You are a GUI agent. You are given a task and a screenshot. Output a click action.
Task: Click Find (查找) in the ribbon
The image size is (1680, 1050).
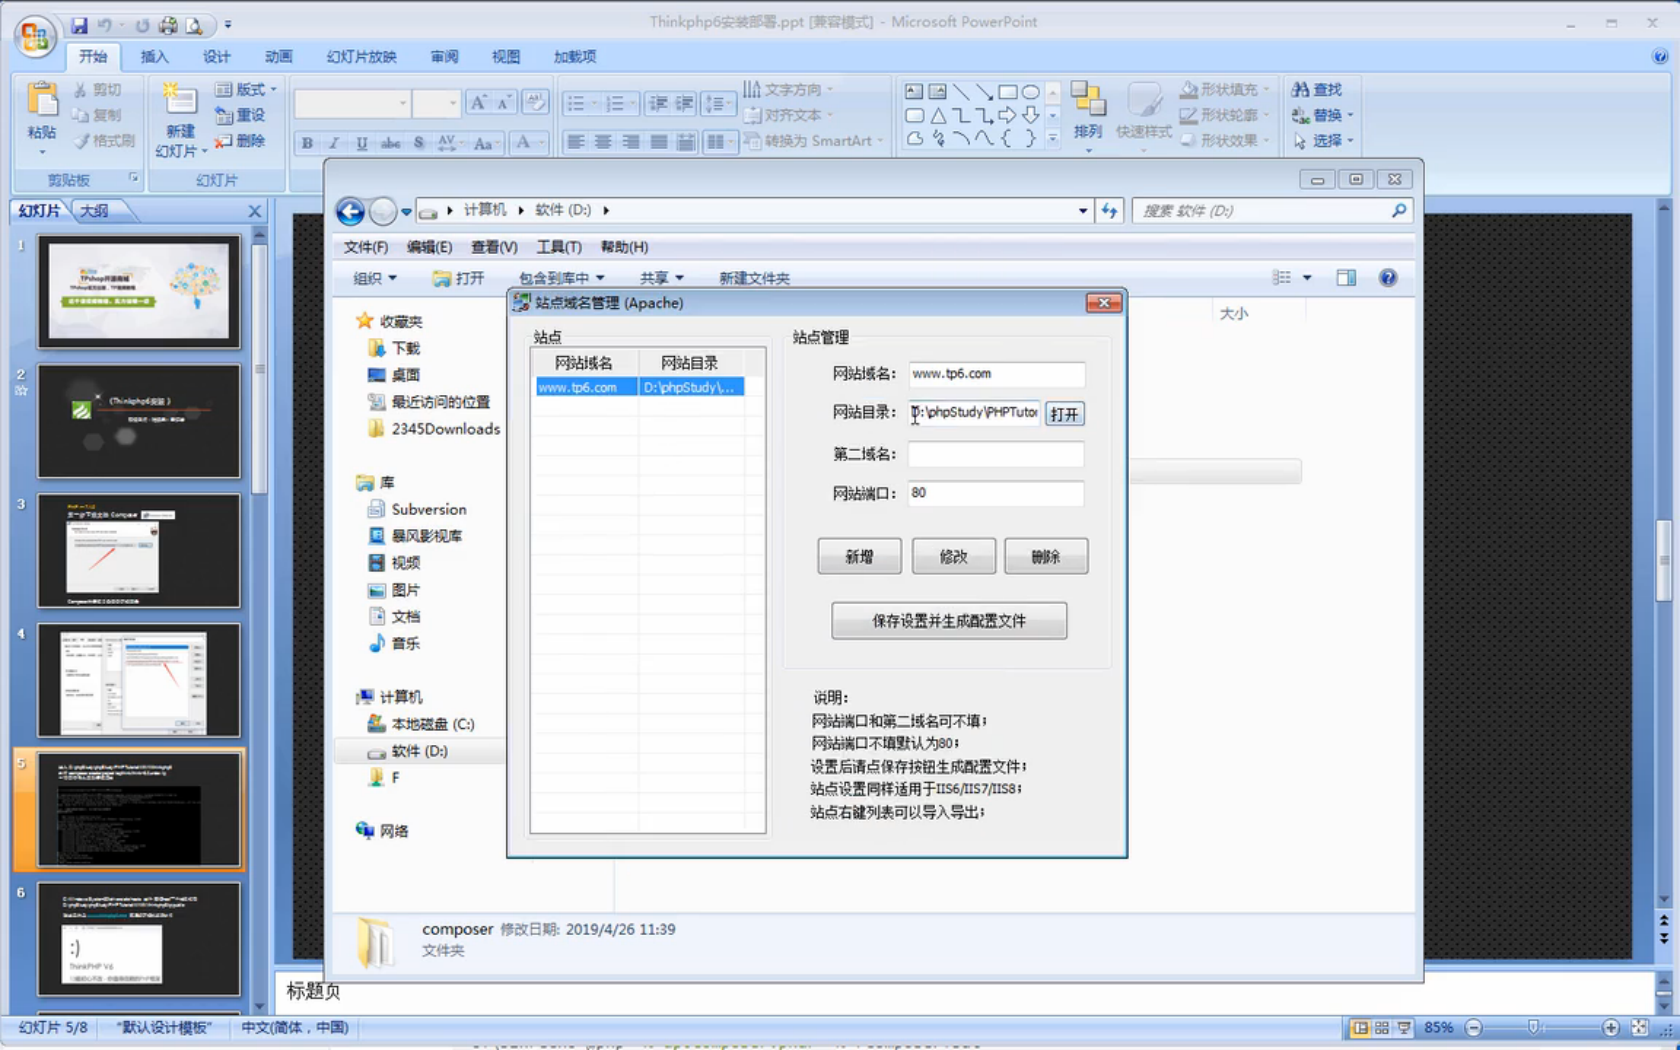[x=1317, y=89]
